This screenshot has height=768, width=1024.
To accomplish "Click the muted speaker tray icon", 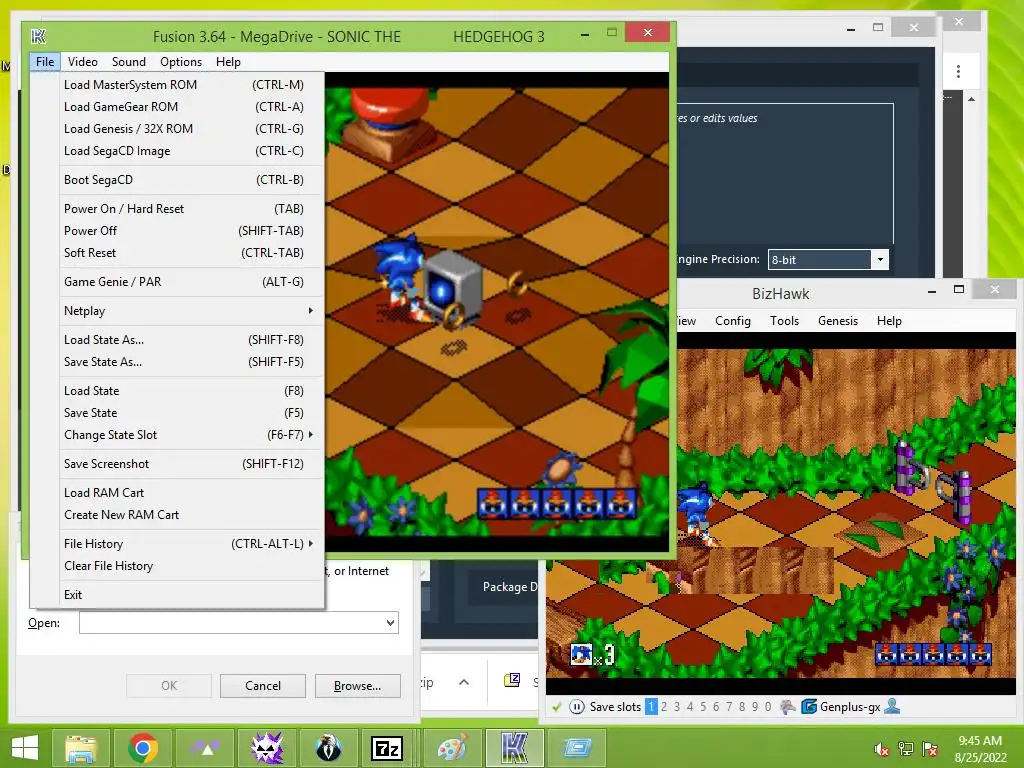I will (882, 750).
